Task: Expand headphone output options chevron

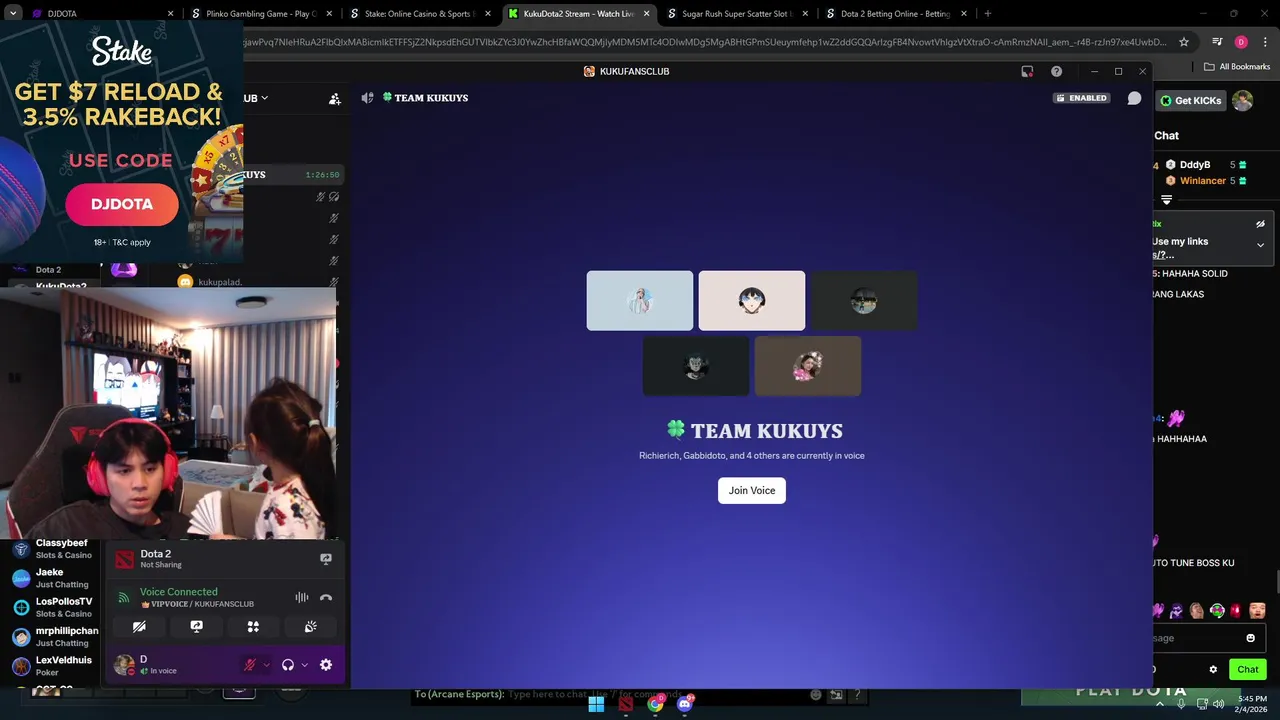Action: click(304, 665)
